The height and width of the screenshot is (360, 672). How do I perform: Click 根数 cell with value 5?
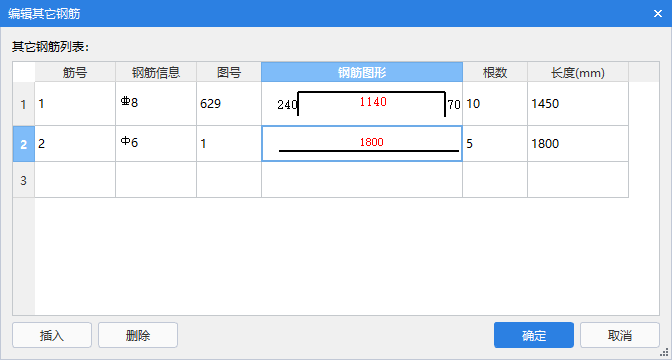point(495,144)
